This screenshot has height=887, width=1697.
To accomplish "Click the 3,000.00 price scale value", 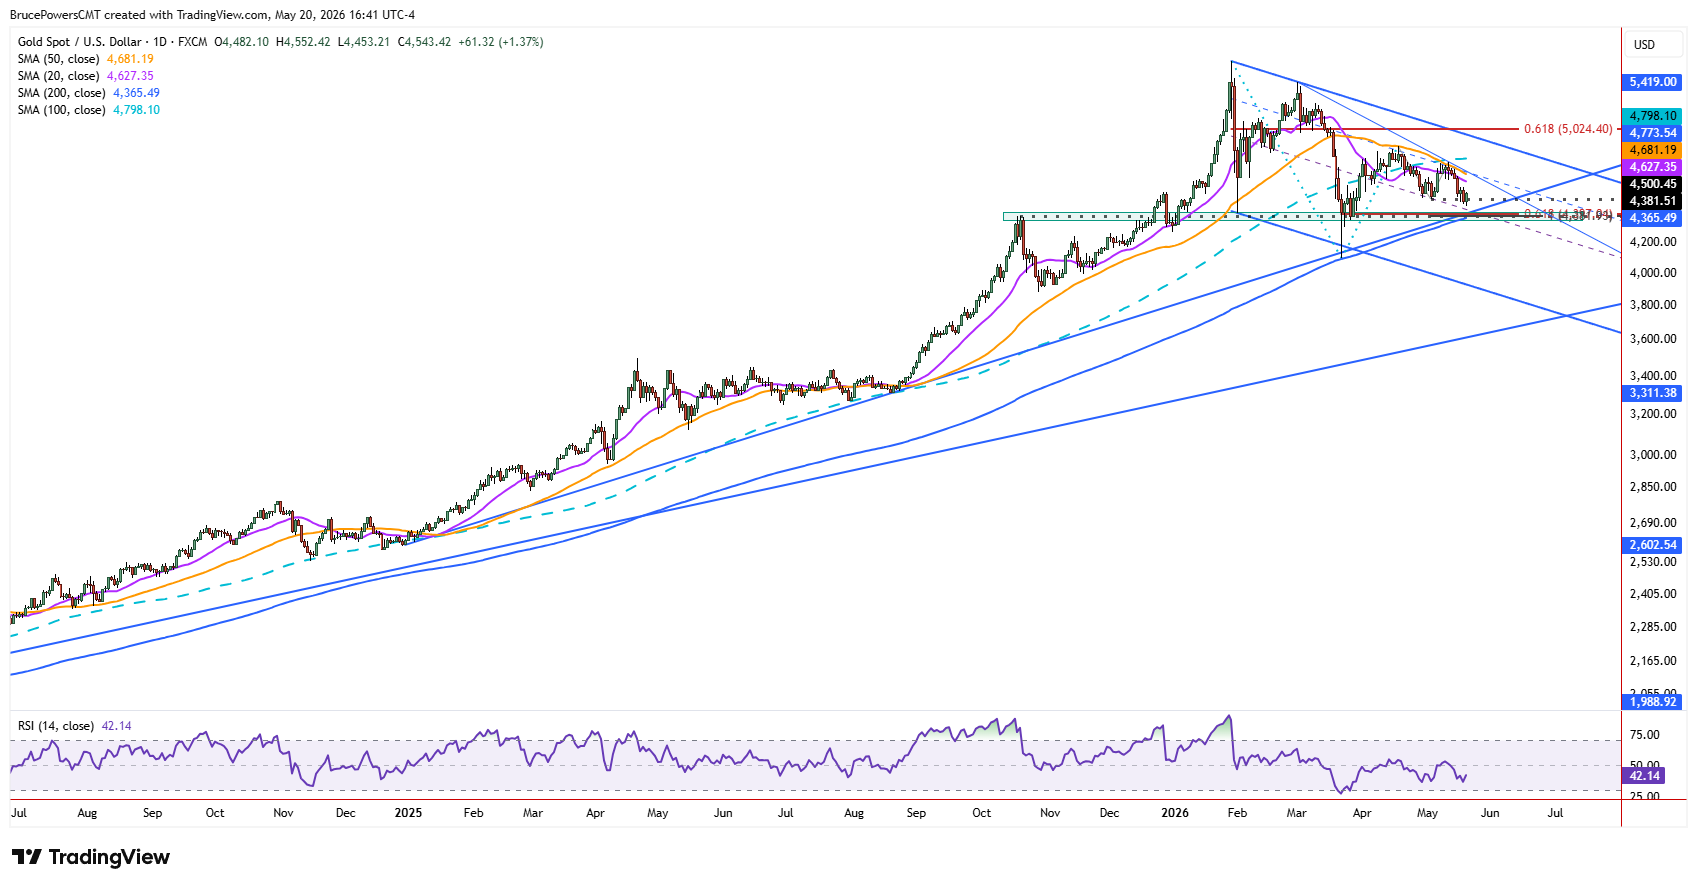I will (1653, 455).
